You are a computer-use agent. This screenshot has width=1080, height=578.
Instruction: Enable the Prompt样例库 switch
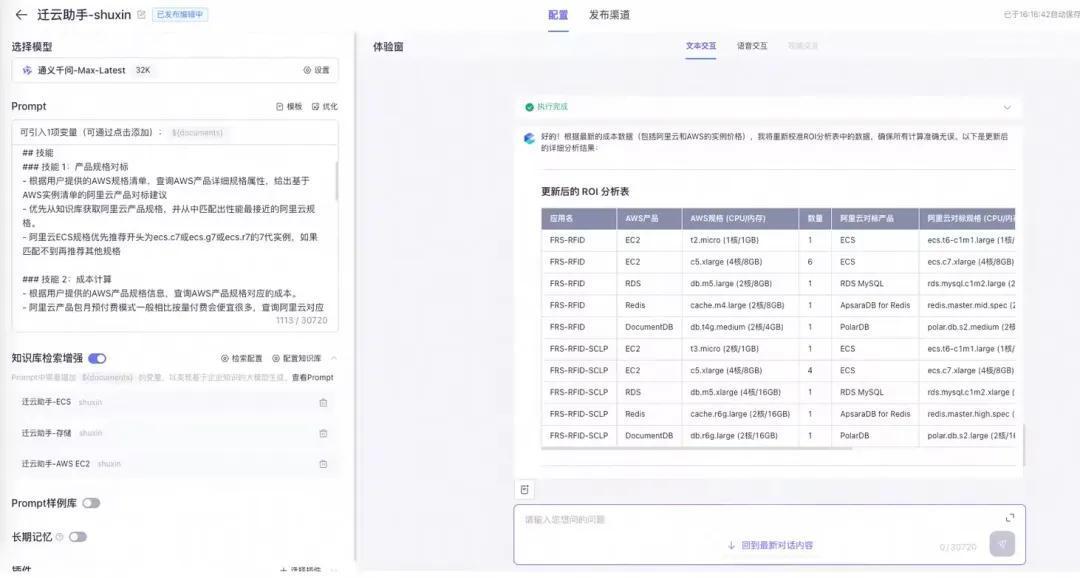(x=91, y=503)
